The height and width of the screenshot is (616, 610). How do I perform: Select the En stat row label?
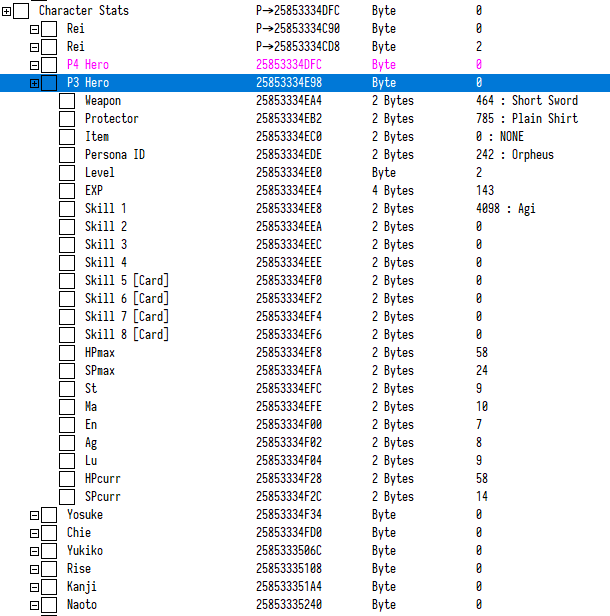(91, 425)
